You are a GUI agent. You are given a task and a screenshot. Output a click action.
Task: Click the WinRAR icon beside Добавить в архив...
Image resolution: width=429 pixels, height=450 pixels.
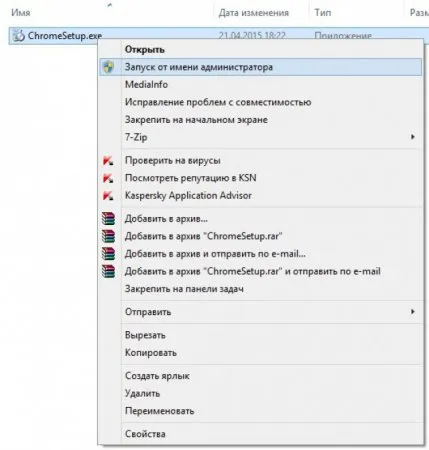tap(108, 219)
